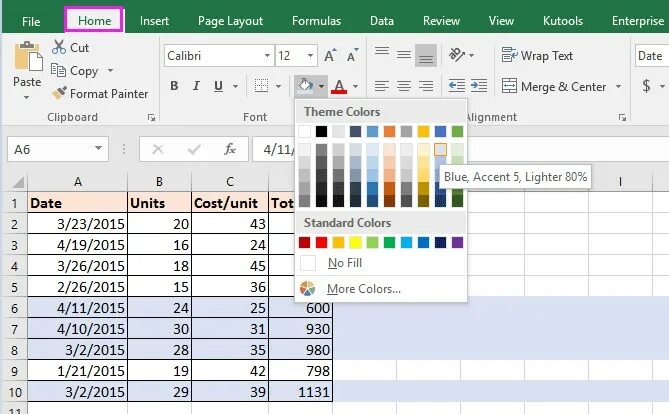Viewport: 669px width, 414px height.
Task: Toggle Underline formatting
Action: tap(218, 86)
